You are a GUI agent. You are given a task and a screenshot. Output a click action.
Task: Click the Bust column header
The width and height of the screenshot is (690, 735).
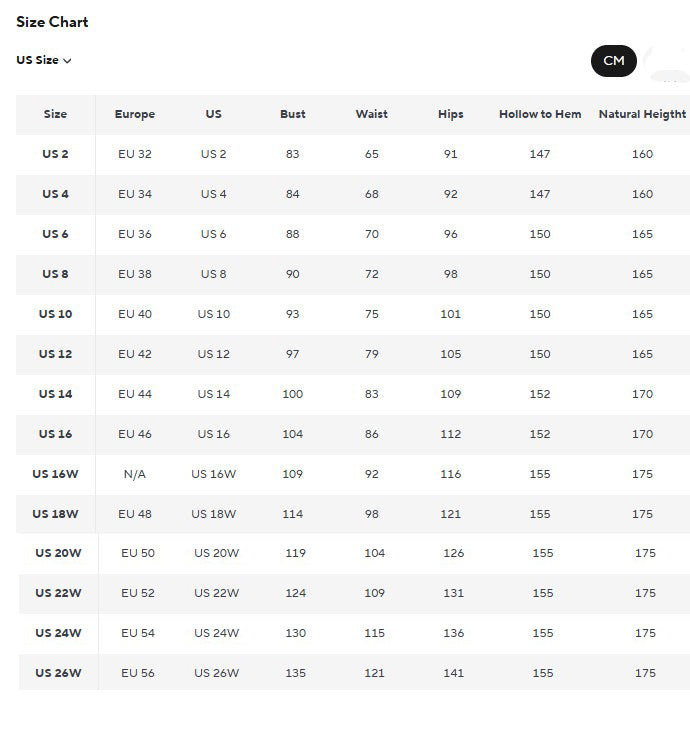pos(293,114)
